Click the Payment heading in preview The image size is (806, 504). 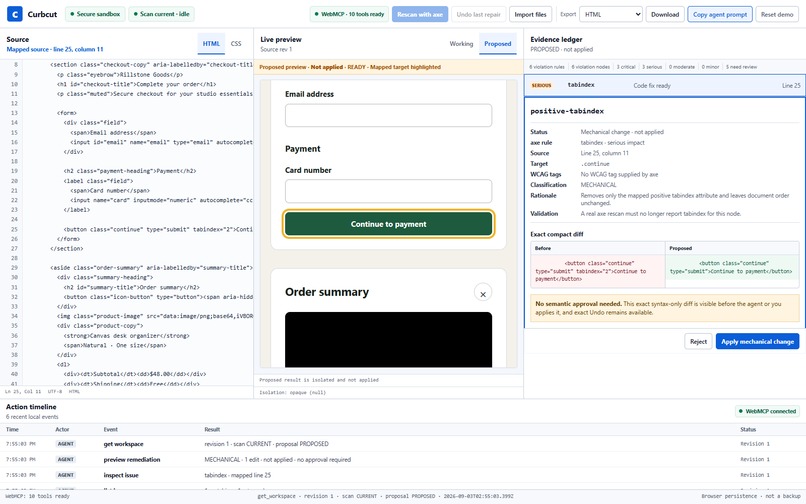coord(303,149)
